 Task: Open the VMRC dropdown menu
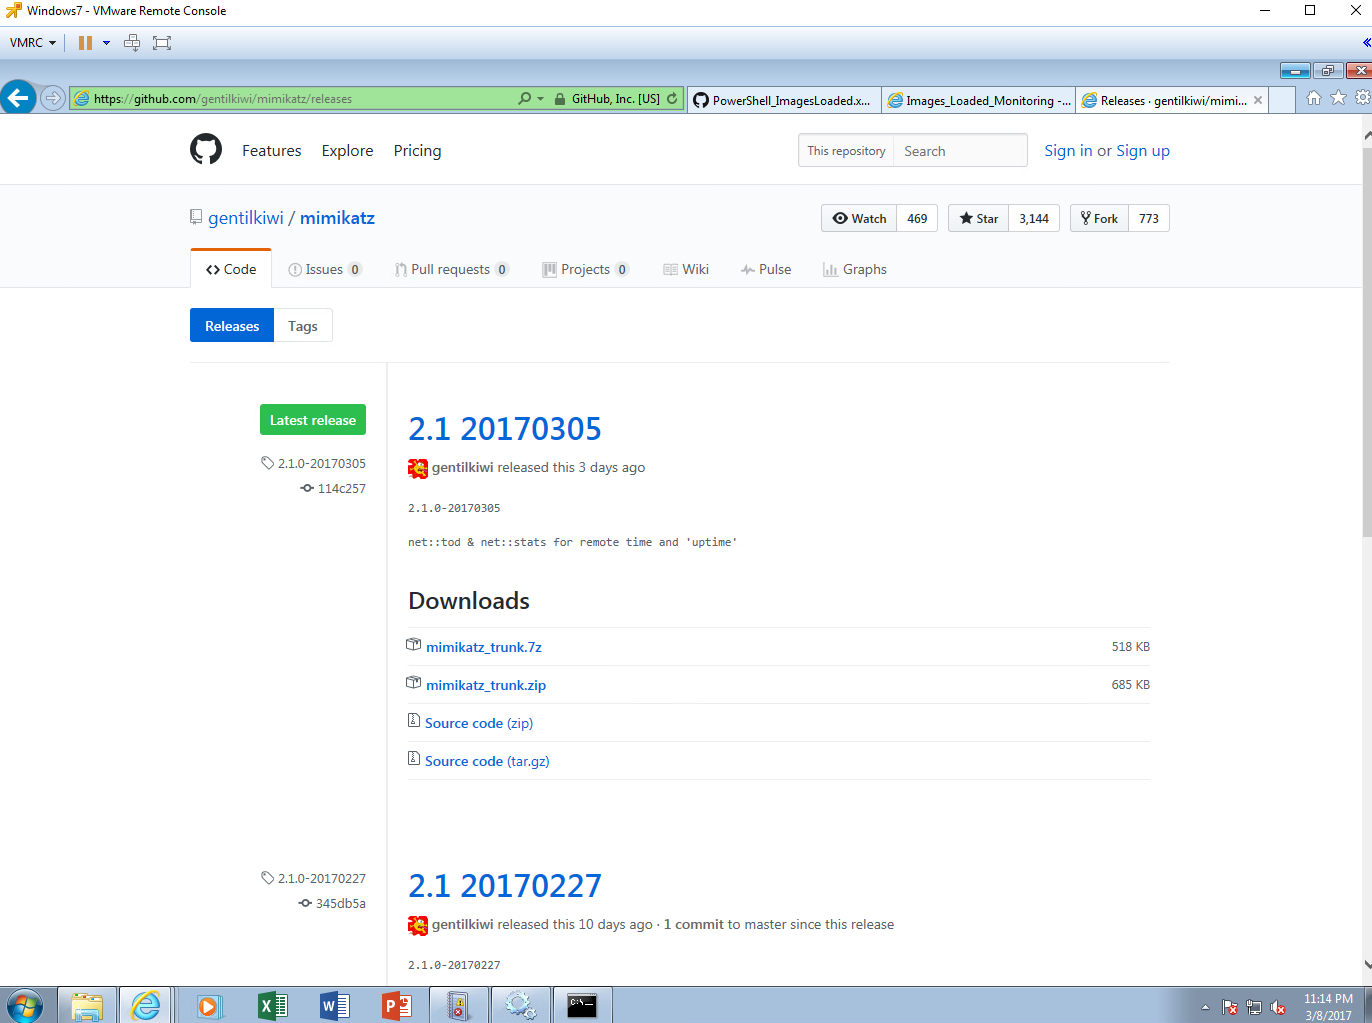[33, 43]
